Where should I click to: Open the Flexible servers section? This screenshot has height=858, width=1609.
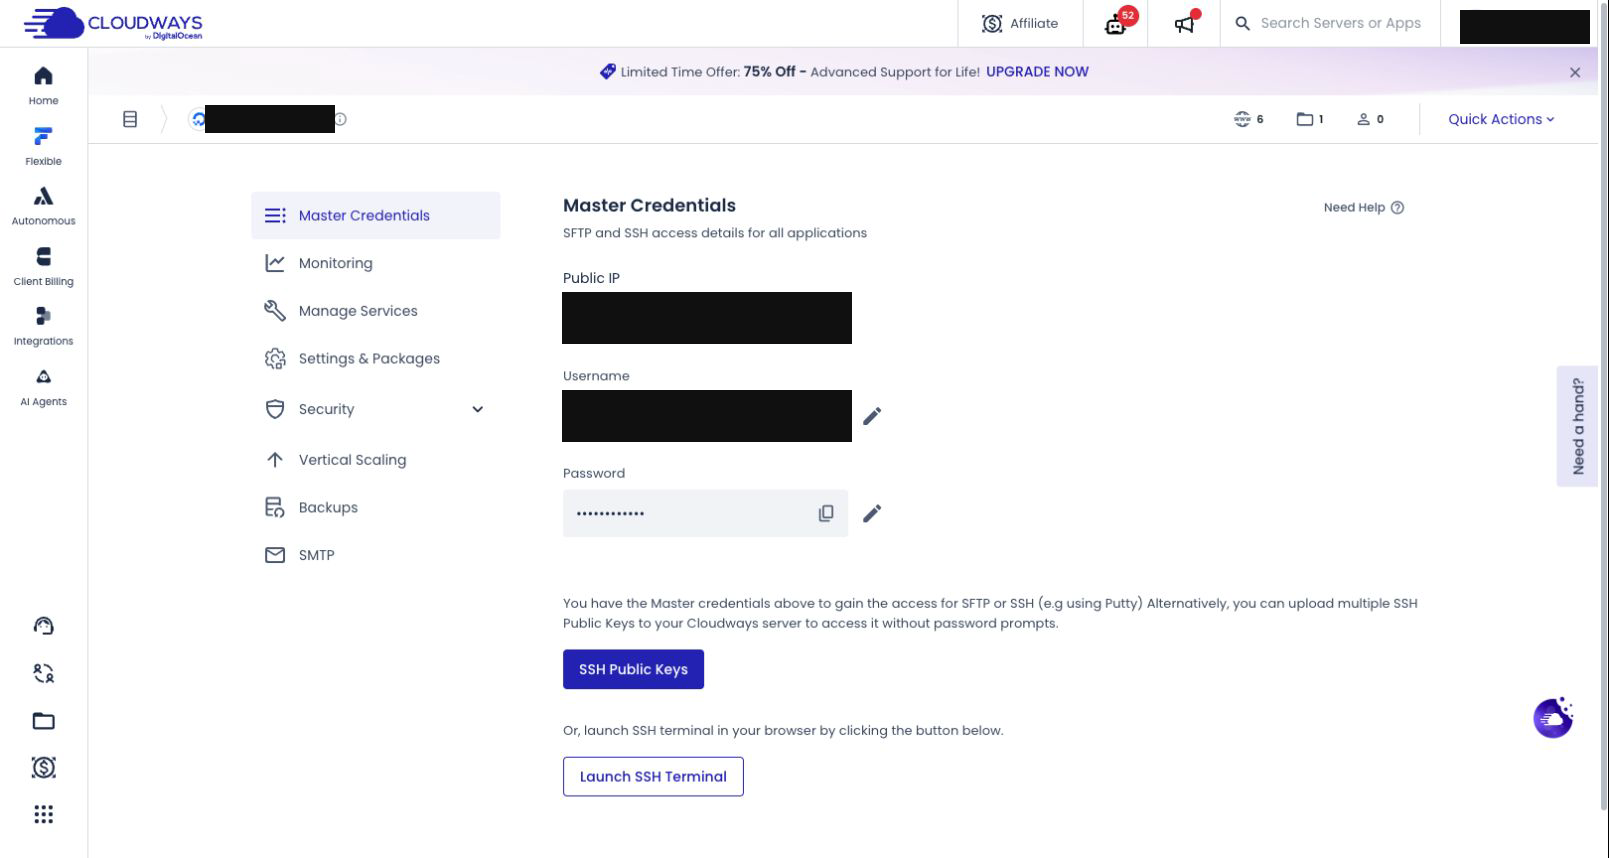[43, 146]
